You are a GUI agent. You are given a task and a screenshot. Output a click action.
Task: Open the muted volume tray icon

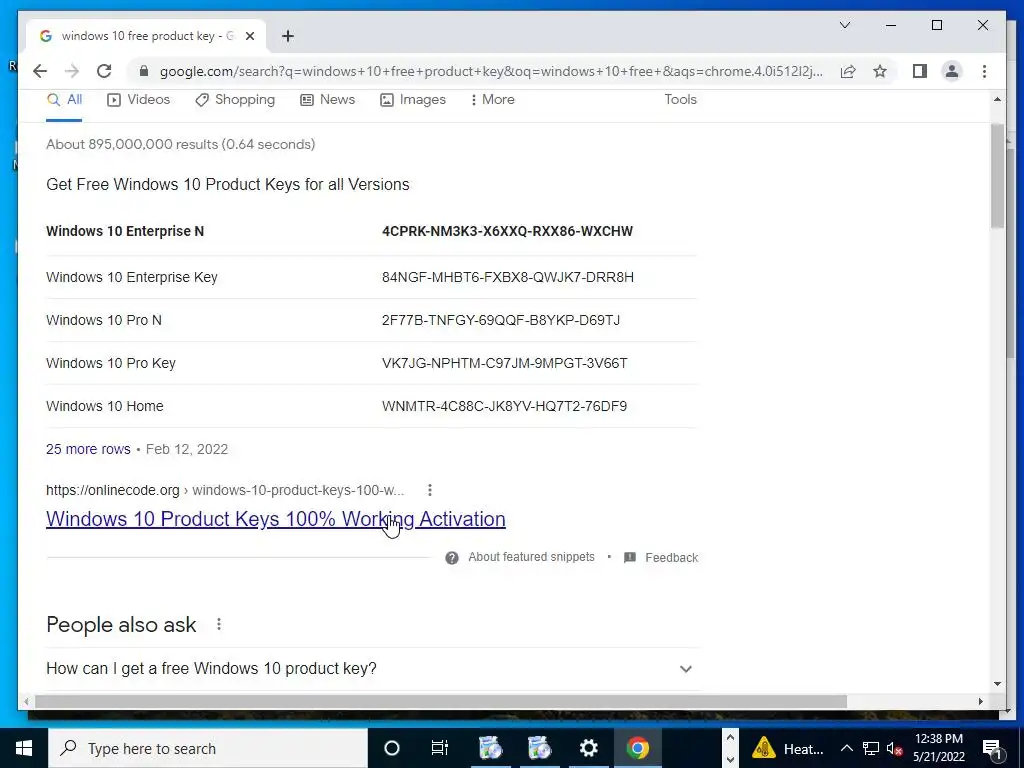[894, 748]
